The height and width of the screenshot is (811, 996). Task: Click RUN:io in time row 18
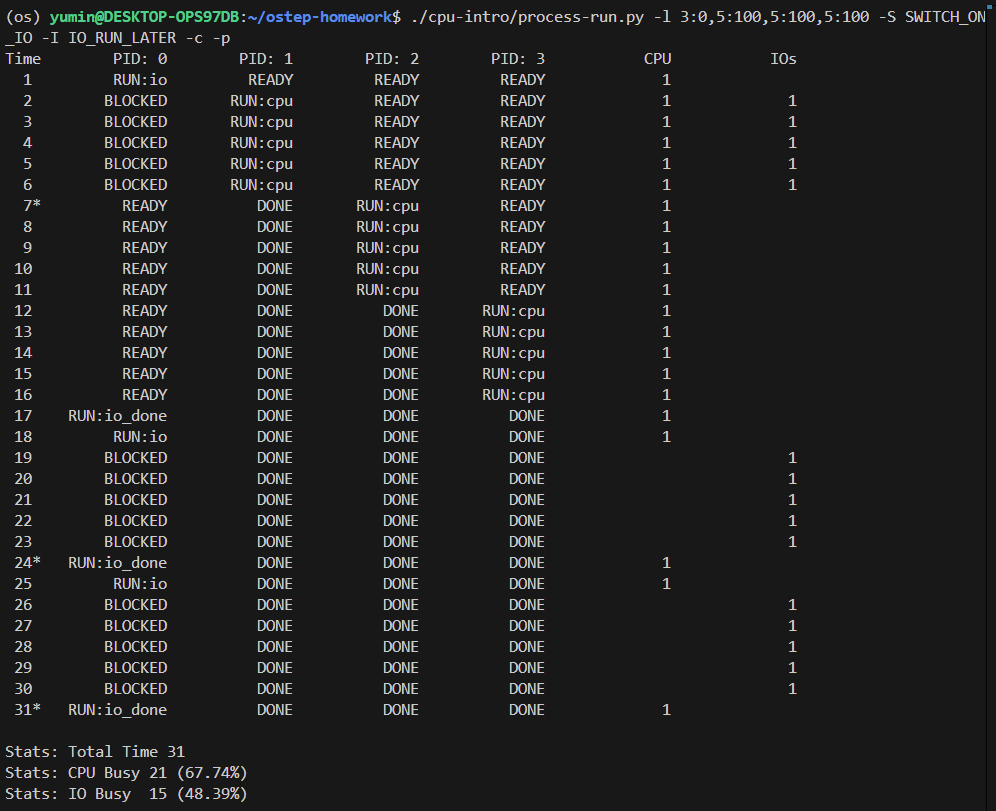(x=140, y=437)
